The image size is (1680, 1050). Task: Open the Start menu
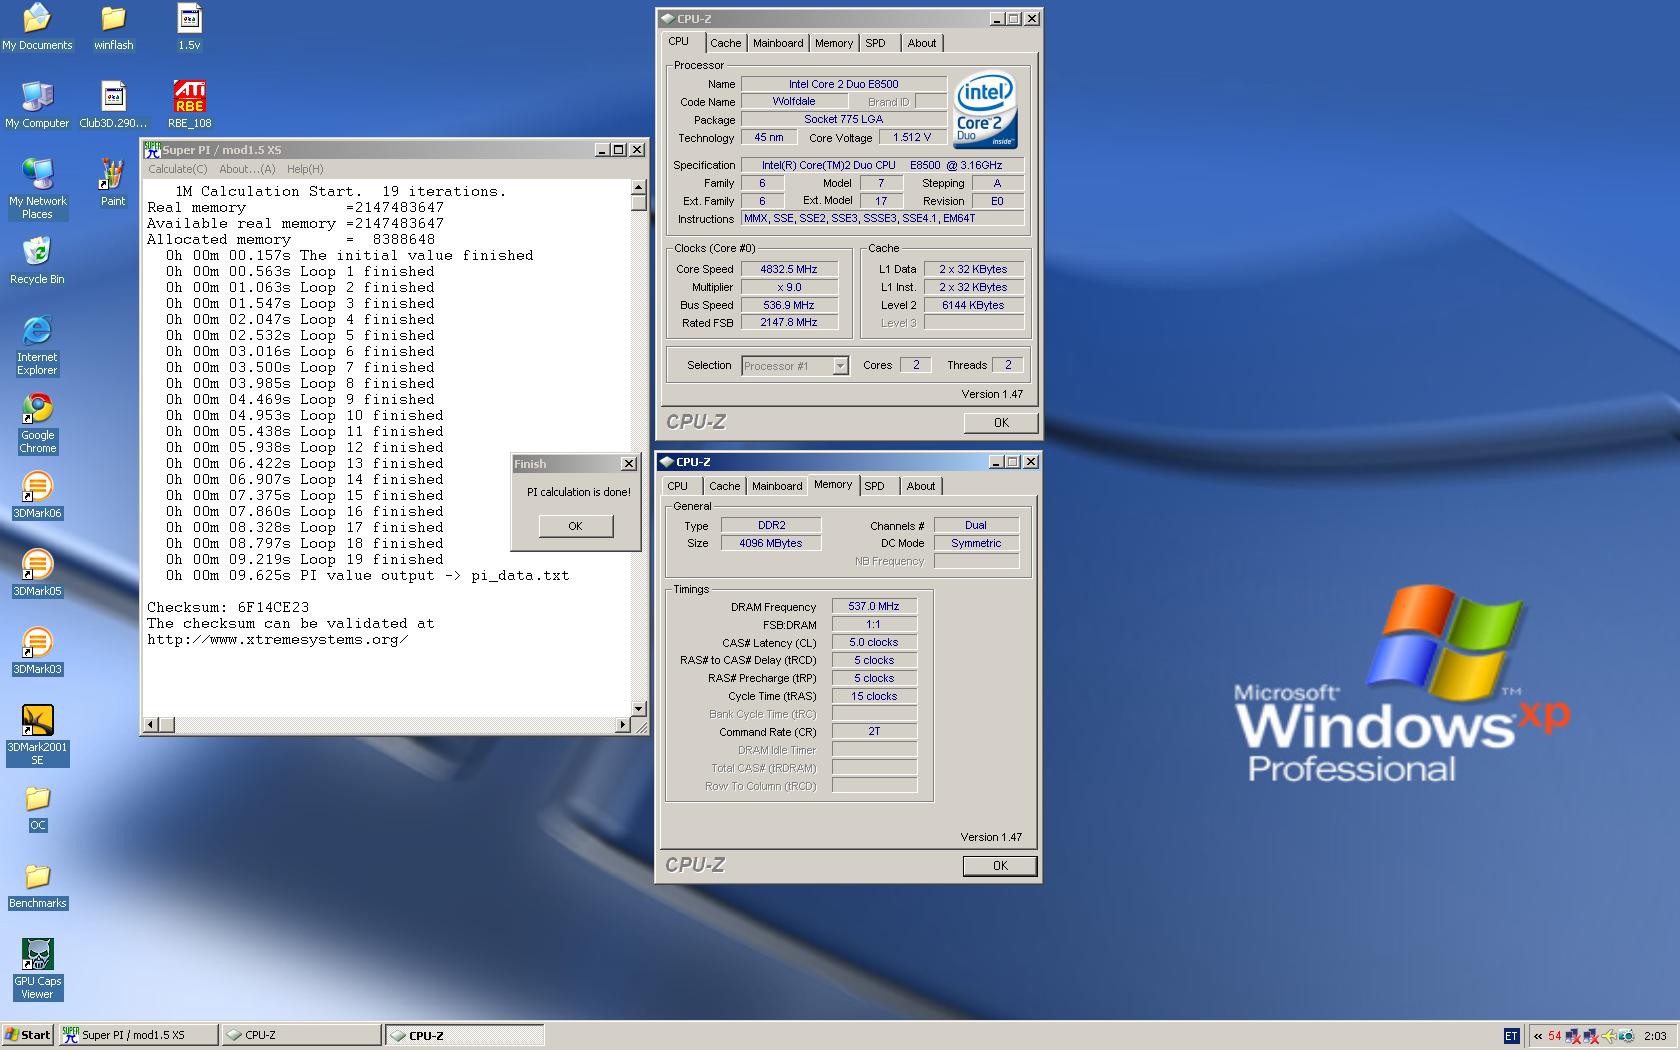(x=28, y=1035)
